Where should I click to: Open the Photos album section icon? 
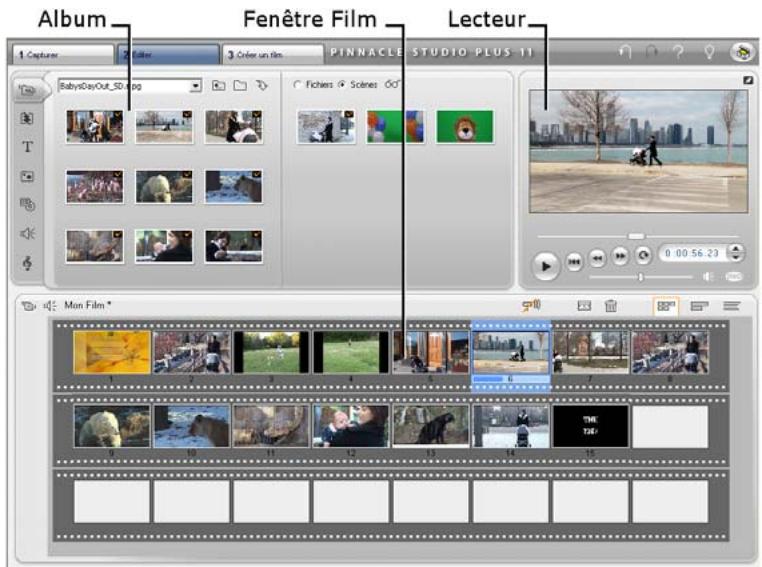[x=27, y=176]
